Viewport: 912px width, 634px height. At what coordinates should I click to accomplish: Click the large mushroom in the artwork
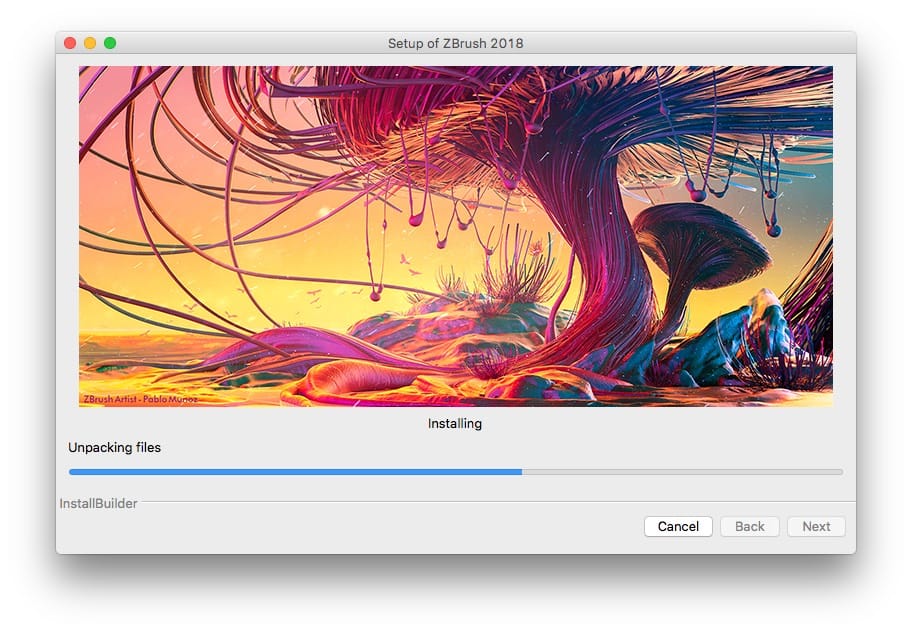700,245
